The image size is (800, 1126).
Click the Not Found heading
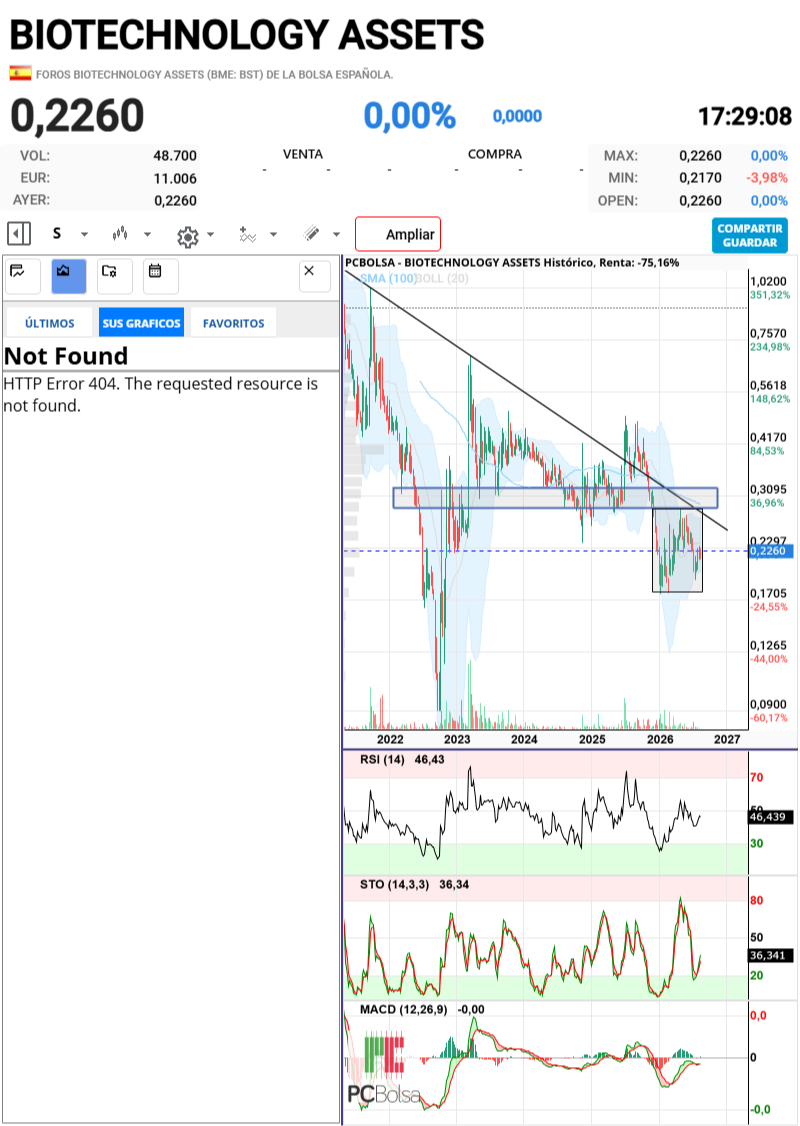point(66,355)
